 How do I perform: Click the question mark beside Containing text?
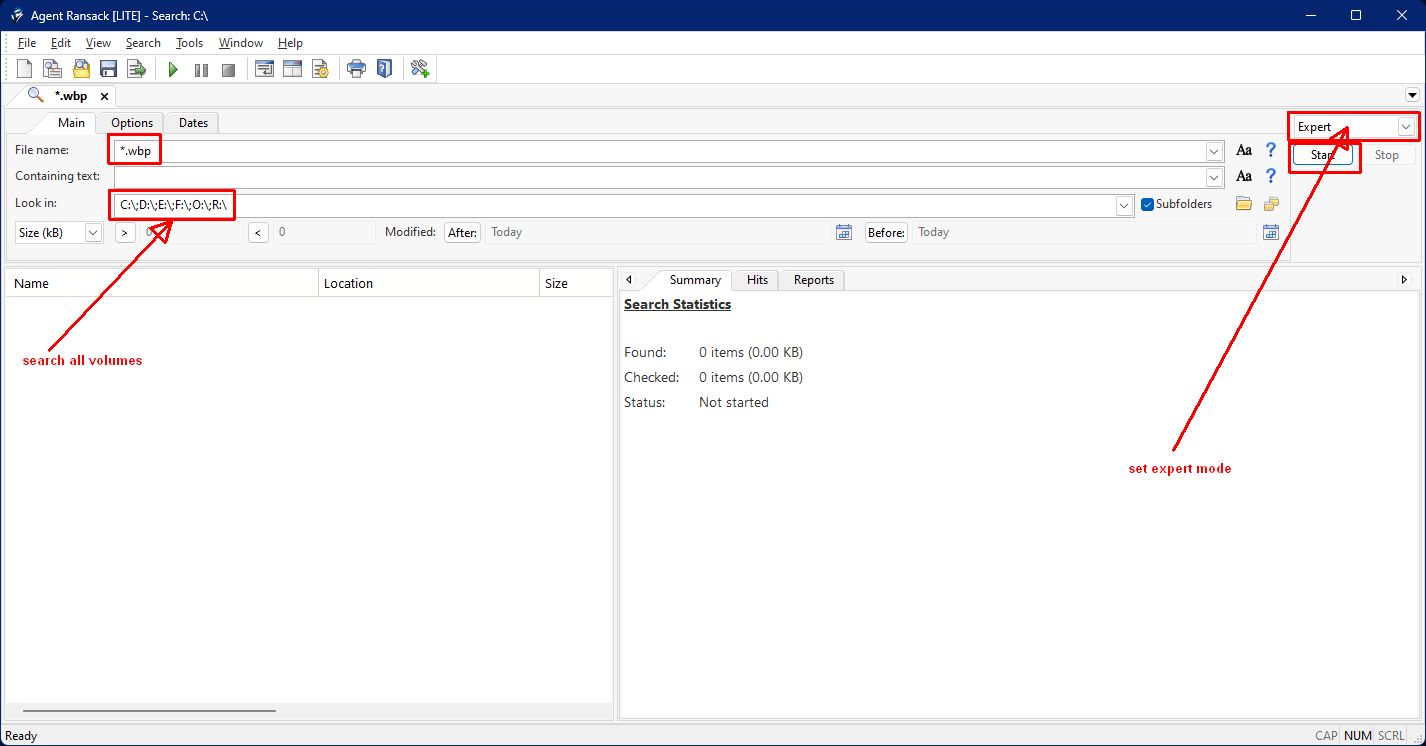[x=1271, y=176]
